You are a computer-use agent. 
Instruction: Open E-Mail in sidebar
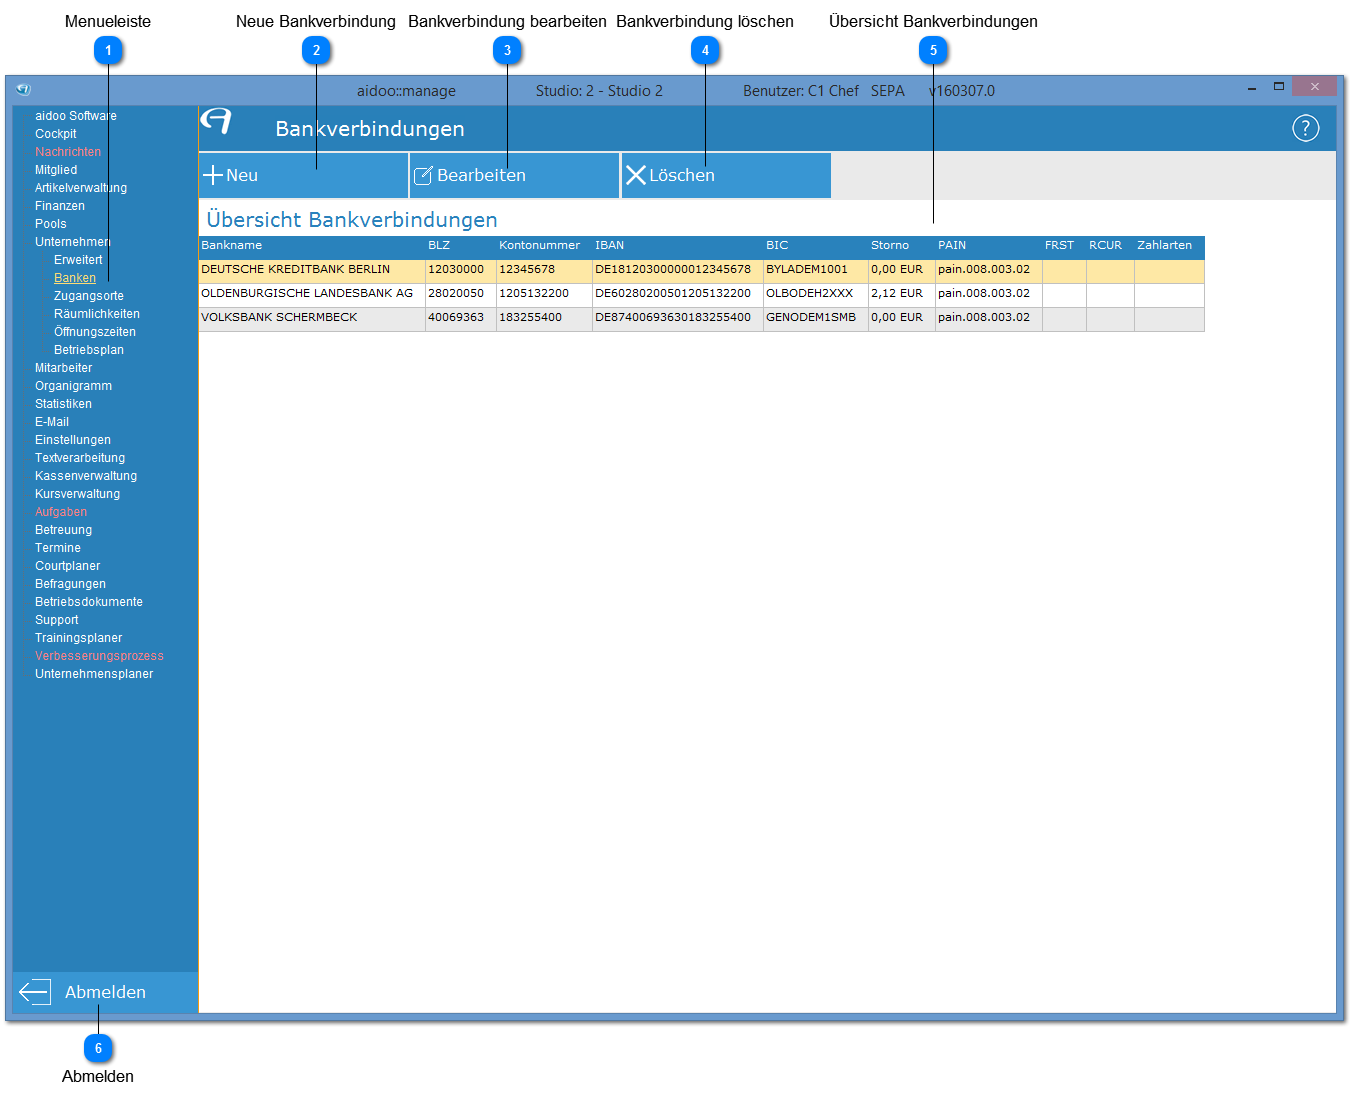tap(52, 422)
